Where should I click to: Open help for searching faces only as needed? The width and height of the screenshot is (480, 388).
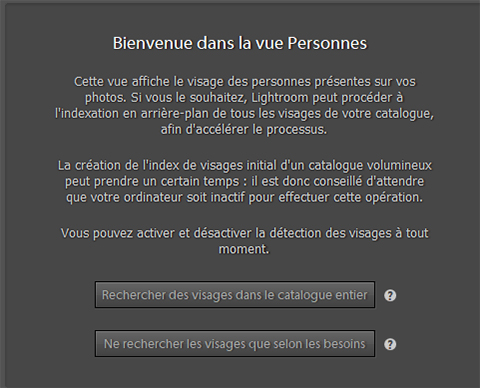tap(390, 344)
